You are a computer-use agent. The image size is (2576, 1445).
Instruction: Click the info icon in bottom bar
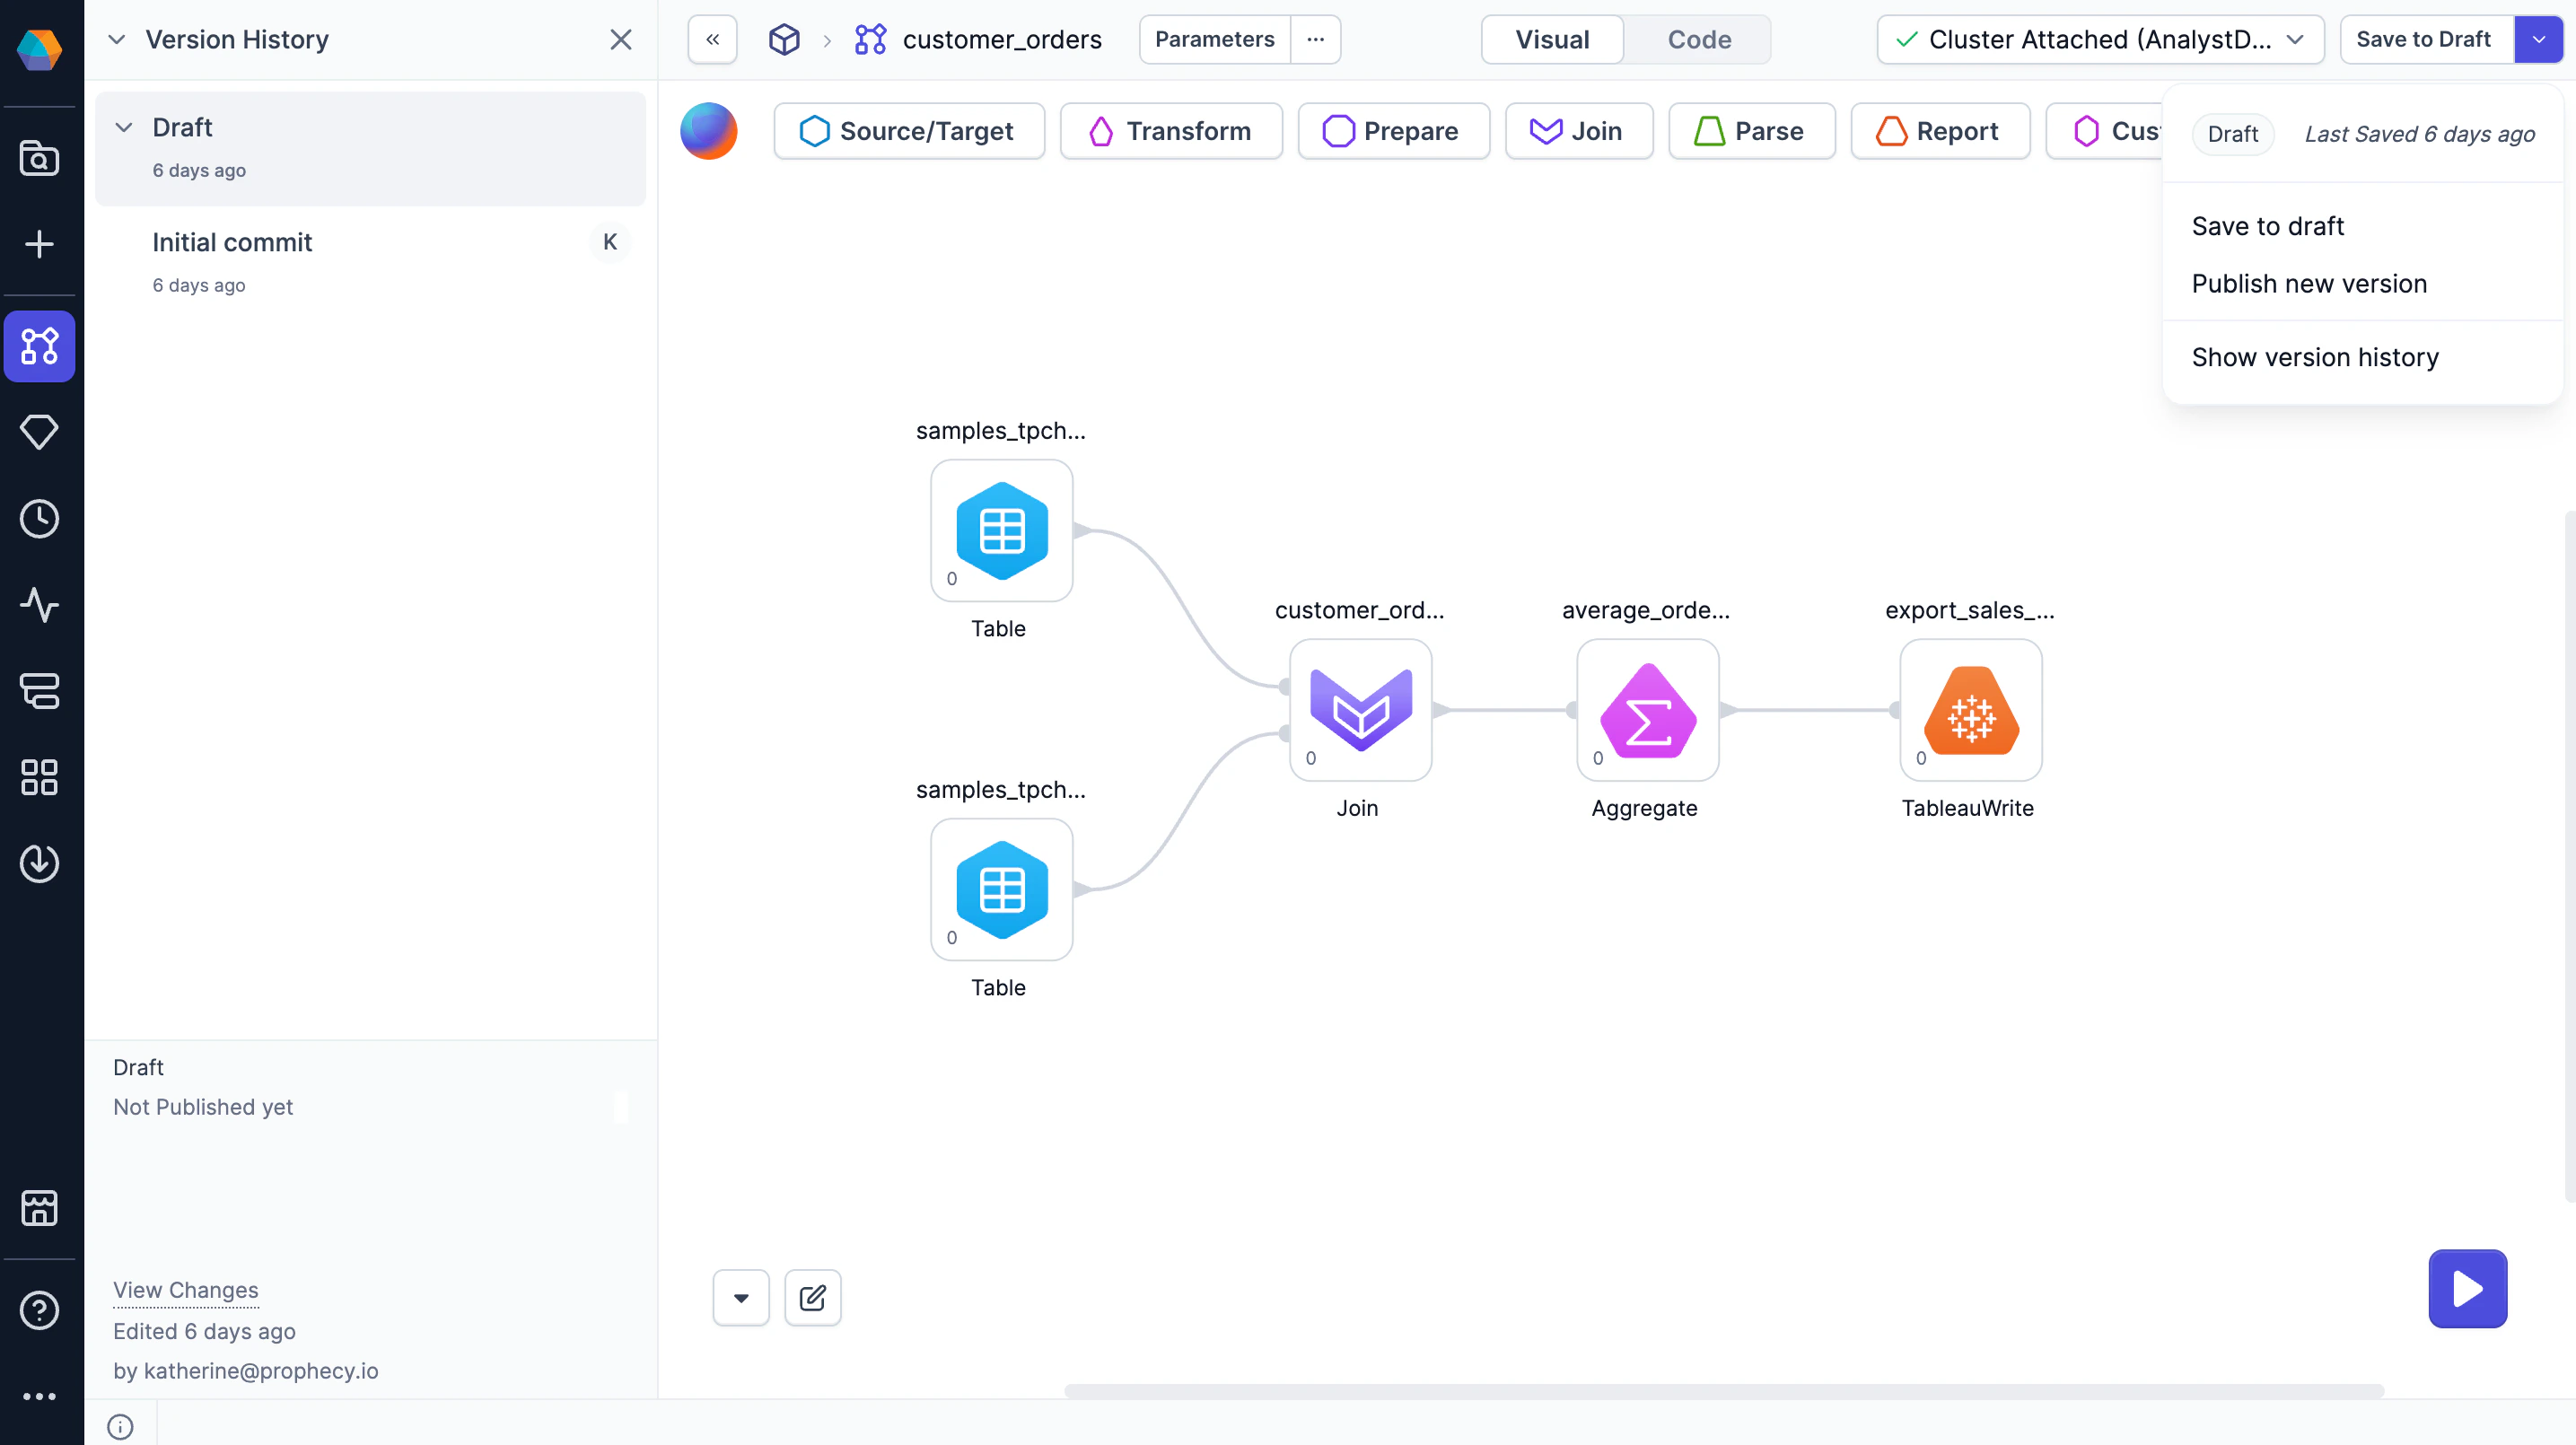120,1426
